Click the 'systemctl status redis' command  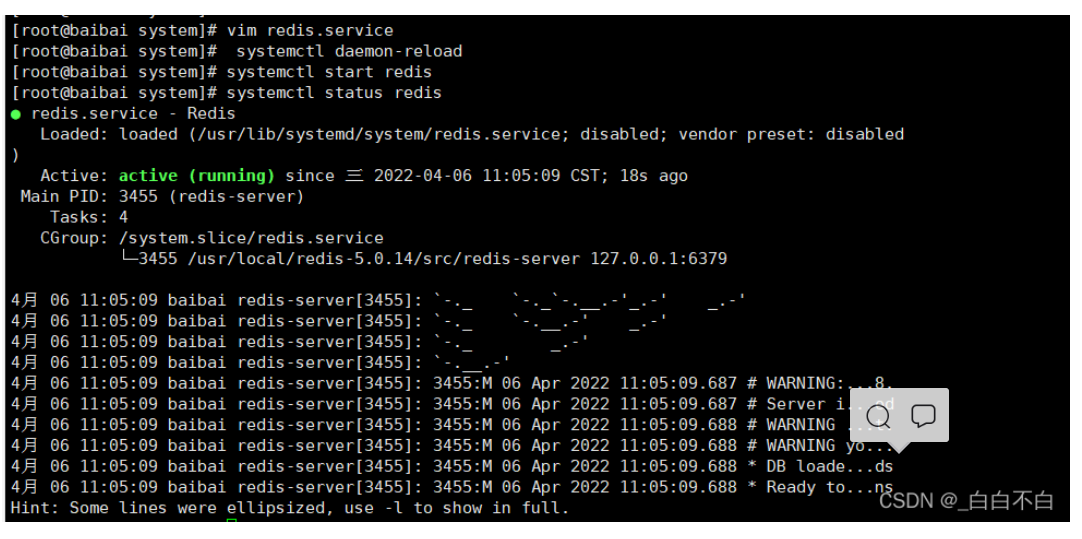[x=334, y=93]
